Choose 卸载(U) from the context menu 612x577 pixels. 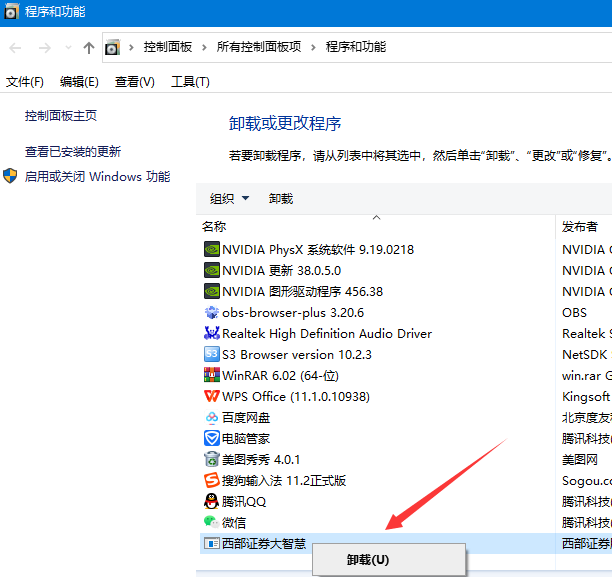368,560
